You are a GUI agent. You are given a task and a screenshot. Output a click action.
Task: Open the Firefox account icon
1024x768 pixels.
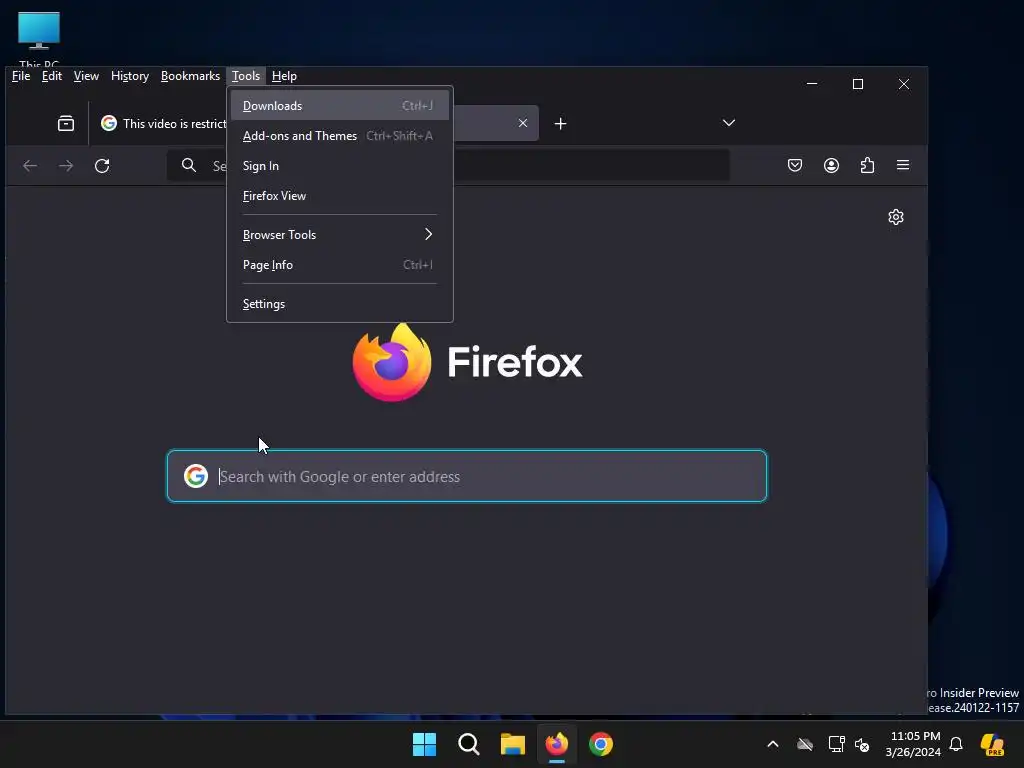(x=831, y=165)
